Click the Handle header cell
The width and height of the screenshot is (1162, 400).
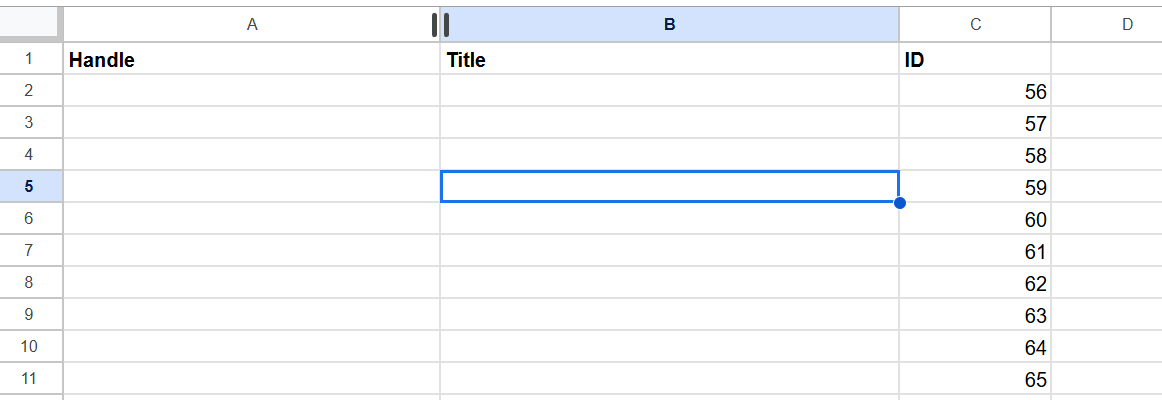pos(252,60)
